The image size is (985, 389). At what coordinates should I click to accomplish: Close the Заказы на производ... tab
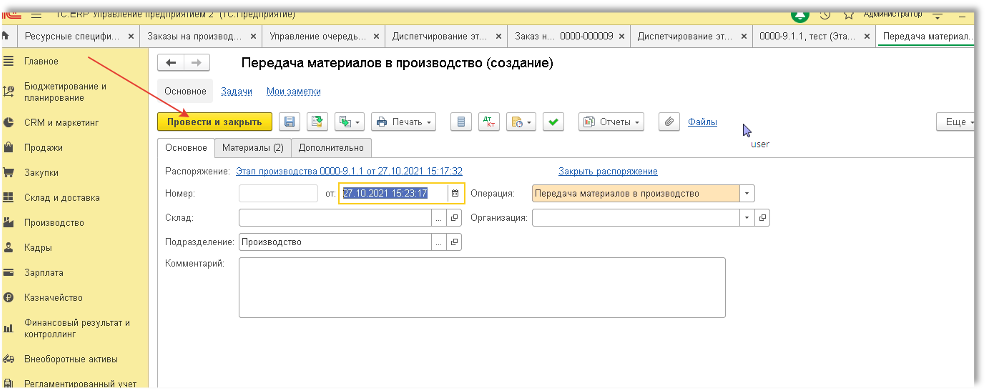tap(253, 36)
